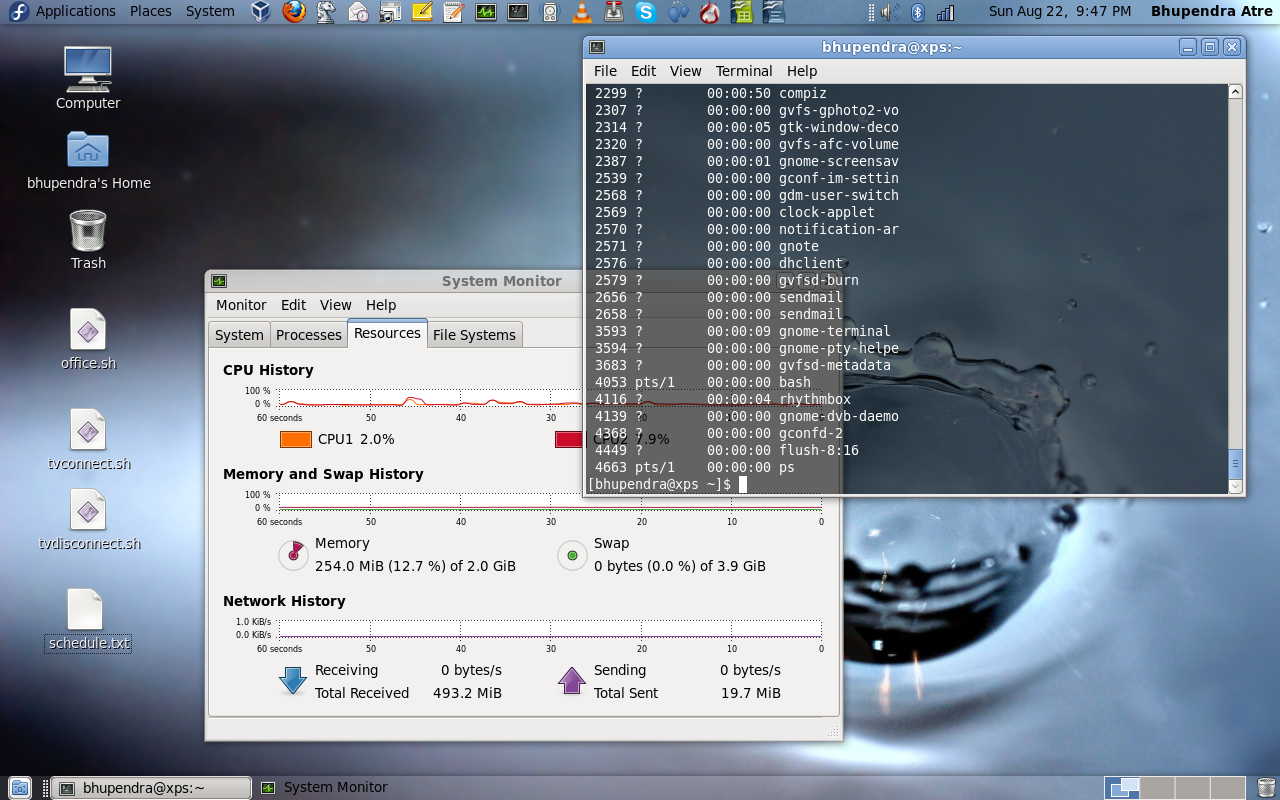
Task: Open network signal strength tray icon
Action: coord(945,12)
